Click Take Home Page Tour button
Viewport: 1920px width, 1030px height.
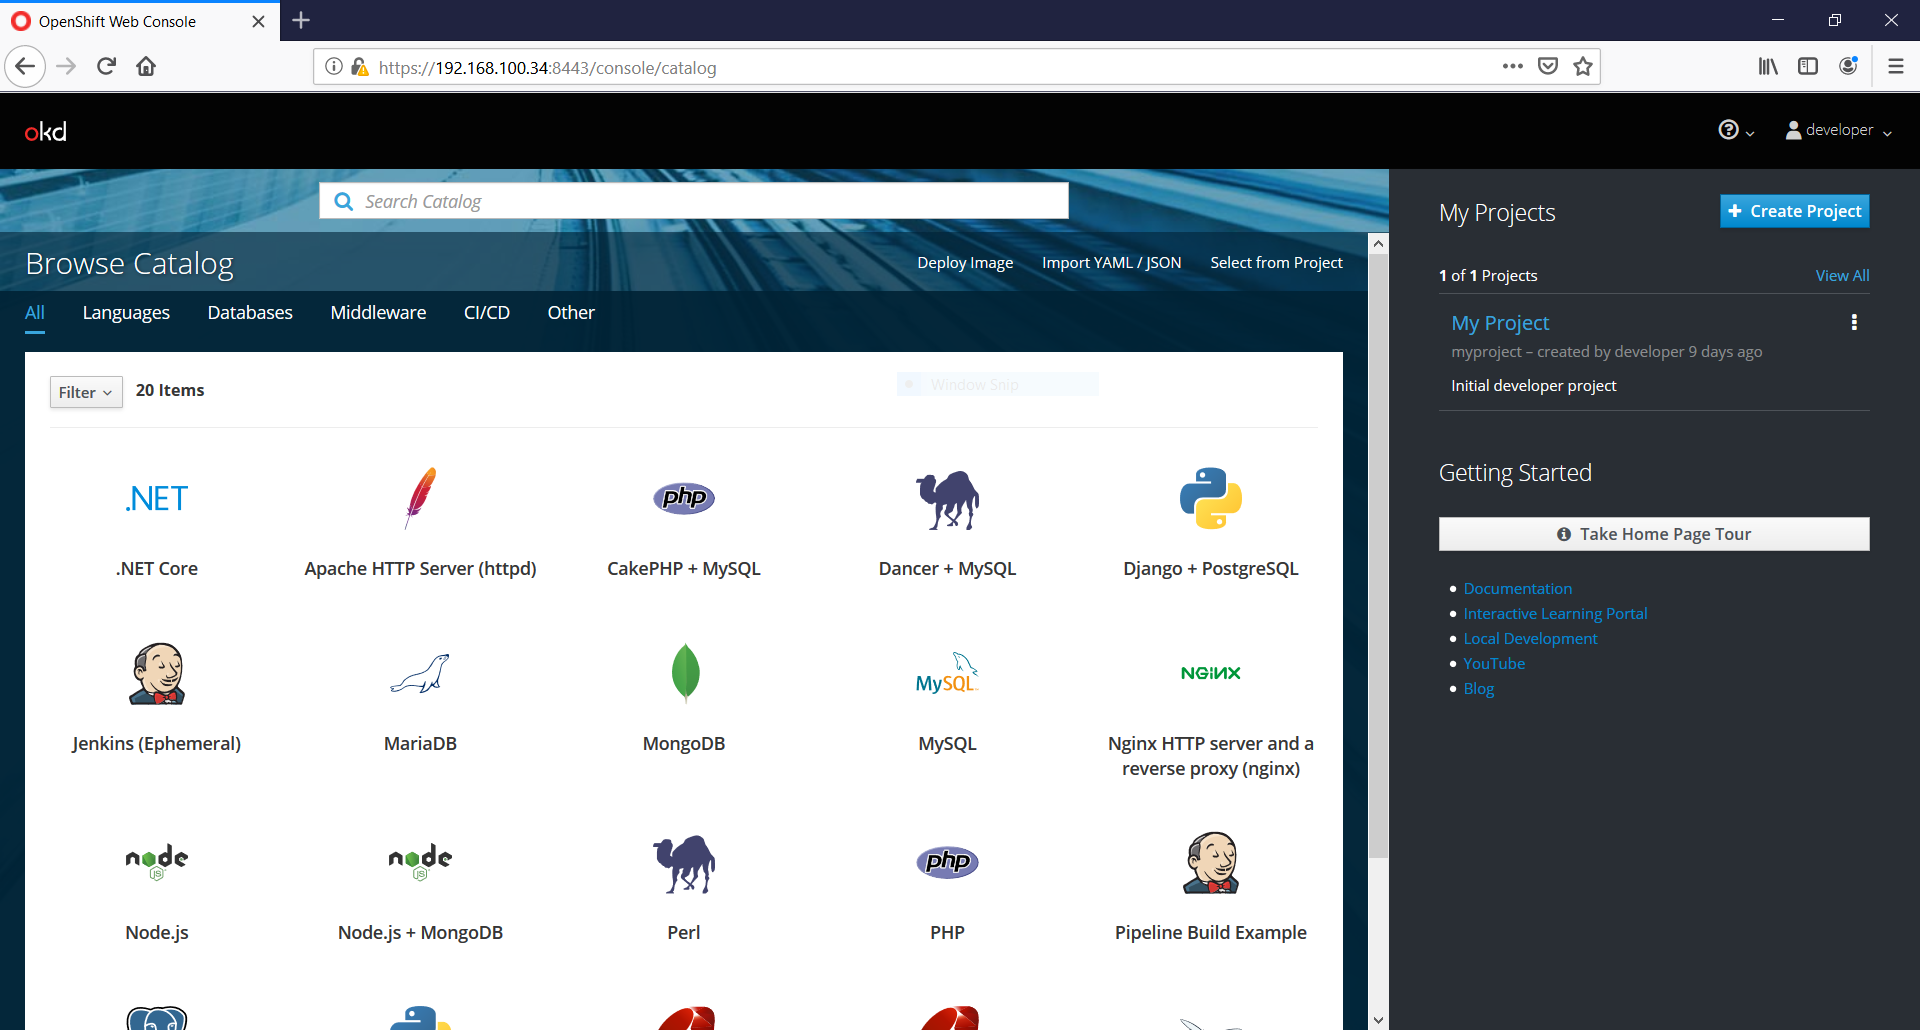(x=1654, y=534)
